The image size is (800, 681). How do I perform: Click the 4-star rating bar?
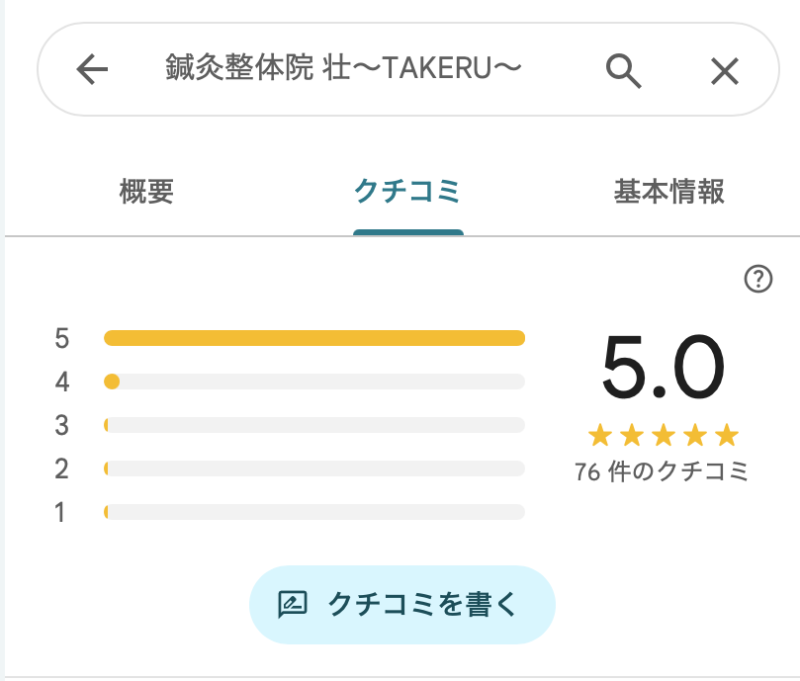click(314, 381)
